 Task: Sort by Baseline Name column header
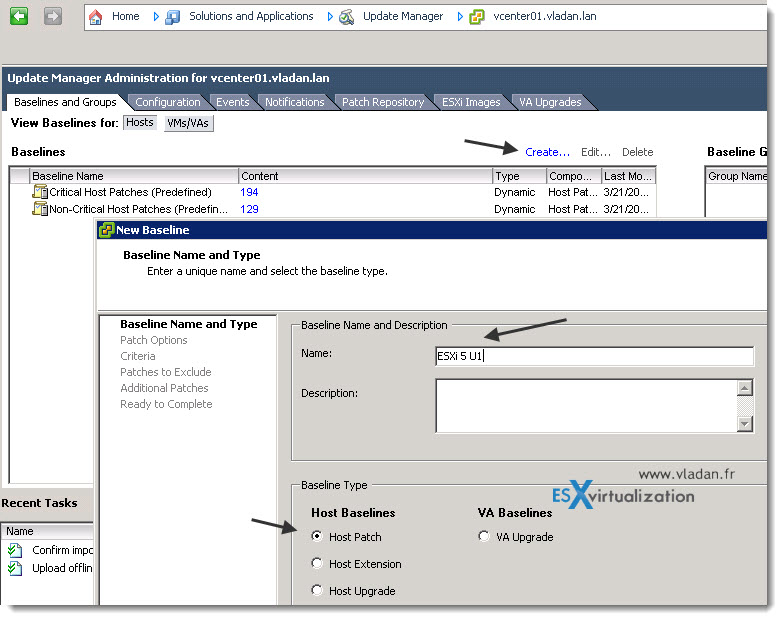134,176
